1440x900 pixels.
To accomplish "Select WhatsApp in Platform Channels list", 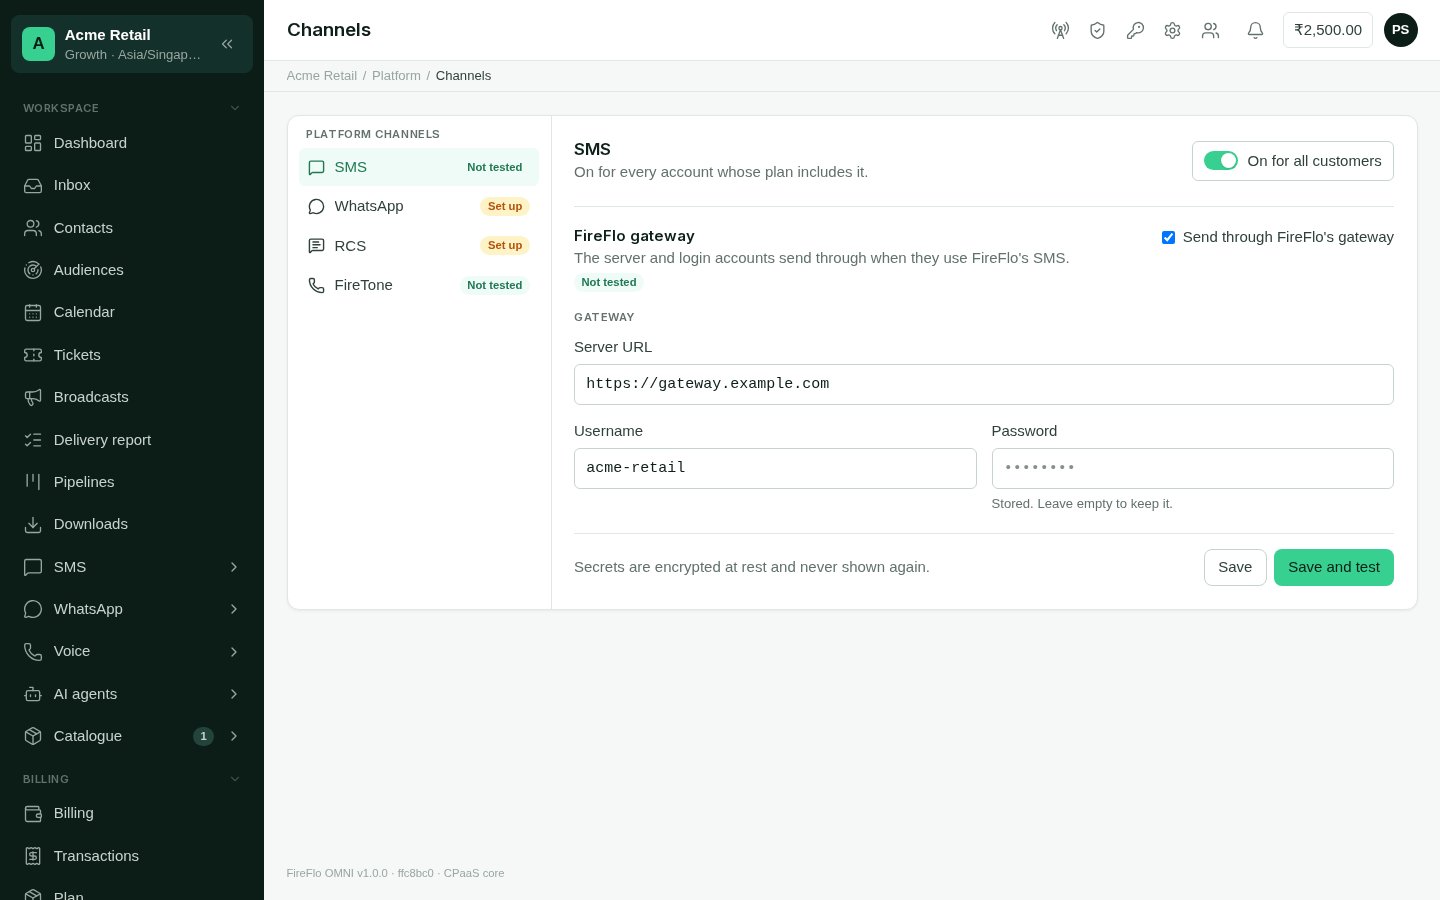I will pos(419,206).
